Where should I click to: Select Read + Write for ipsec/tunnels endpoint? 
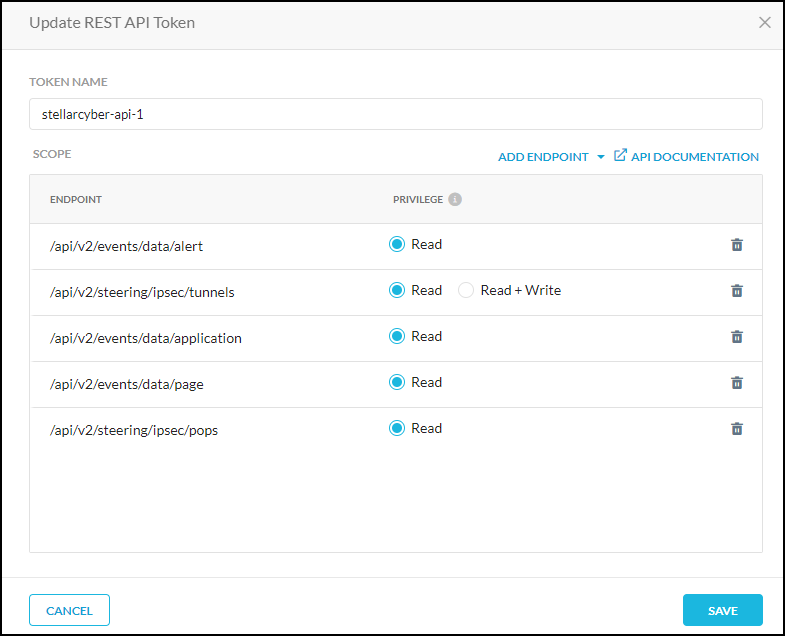tap(465, 291)
